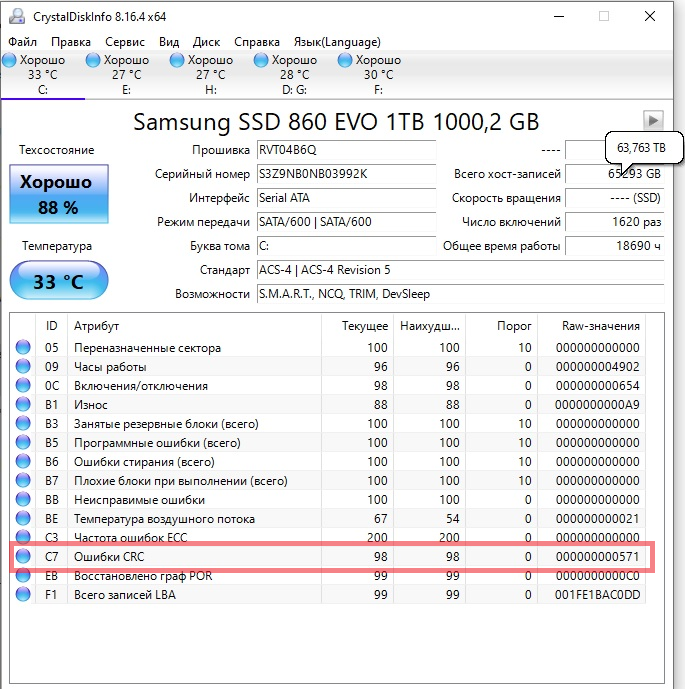Click raw value 001FE1BAC0DD

pyautogui.click(x=597, y=595)
